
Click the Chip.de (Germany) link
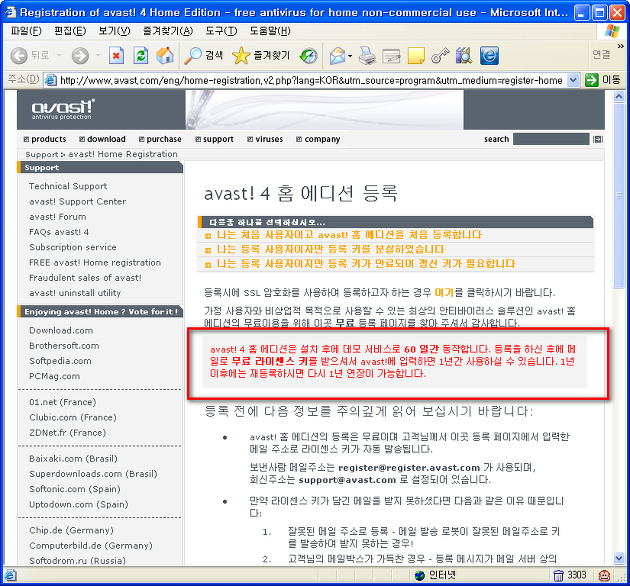(71, 531)
